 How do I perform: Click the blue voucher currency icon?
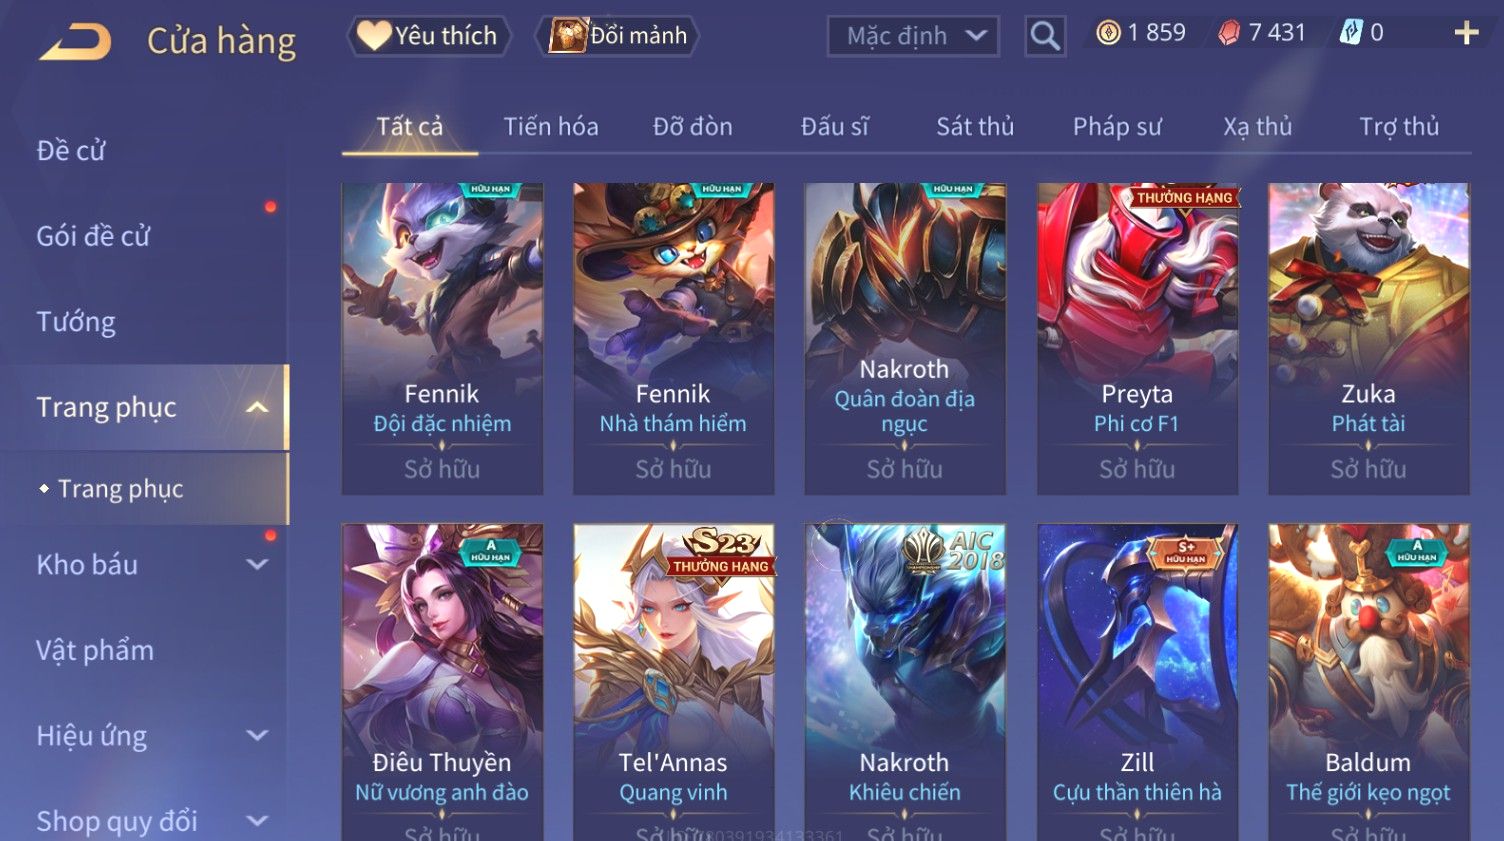coord(1351,33)
